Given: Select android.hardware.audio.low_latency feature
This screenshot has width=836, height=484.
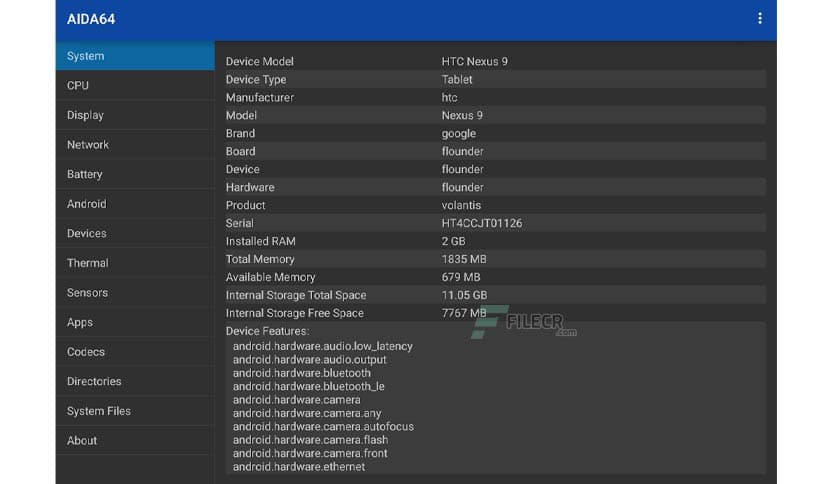Looking at the screenshot, I should [323, 346].
